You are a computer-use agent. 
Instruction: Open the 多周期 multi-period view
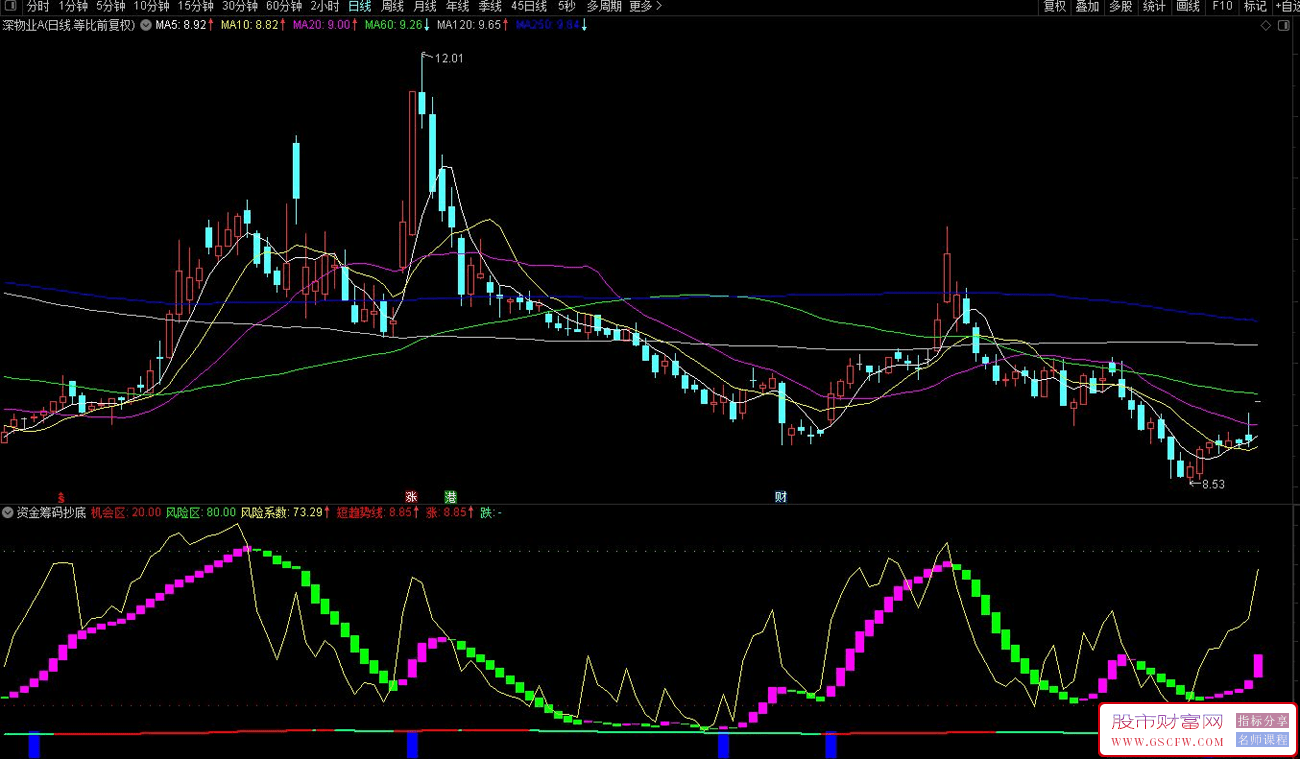tap(604, 6)
